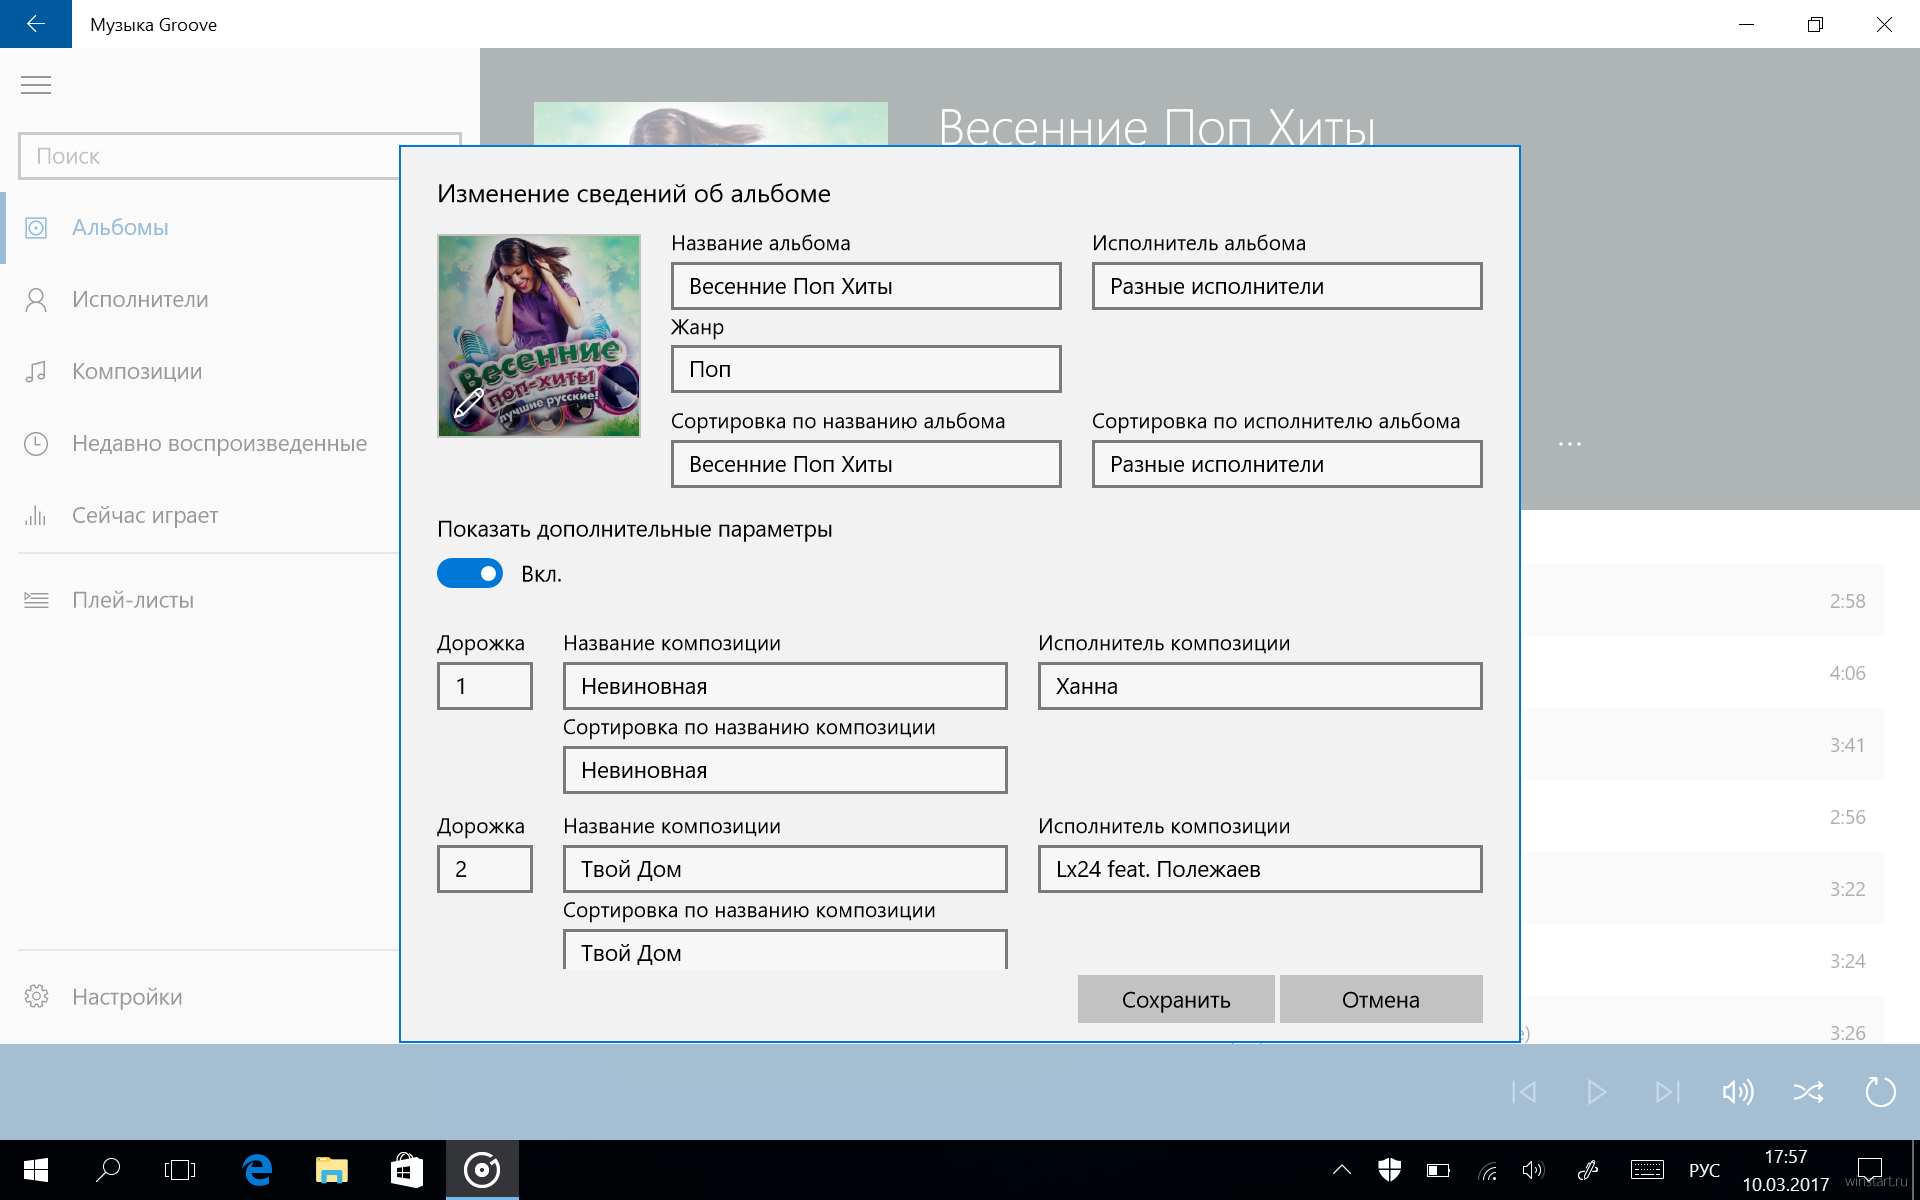The width and height of the screenshot is (1920, 1200).
Task: Skip to next track
Action: coord(1667,1092)
